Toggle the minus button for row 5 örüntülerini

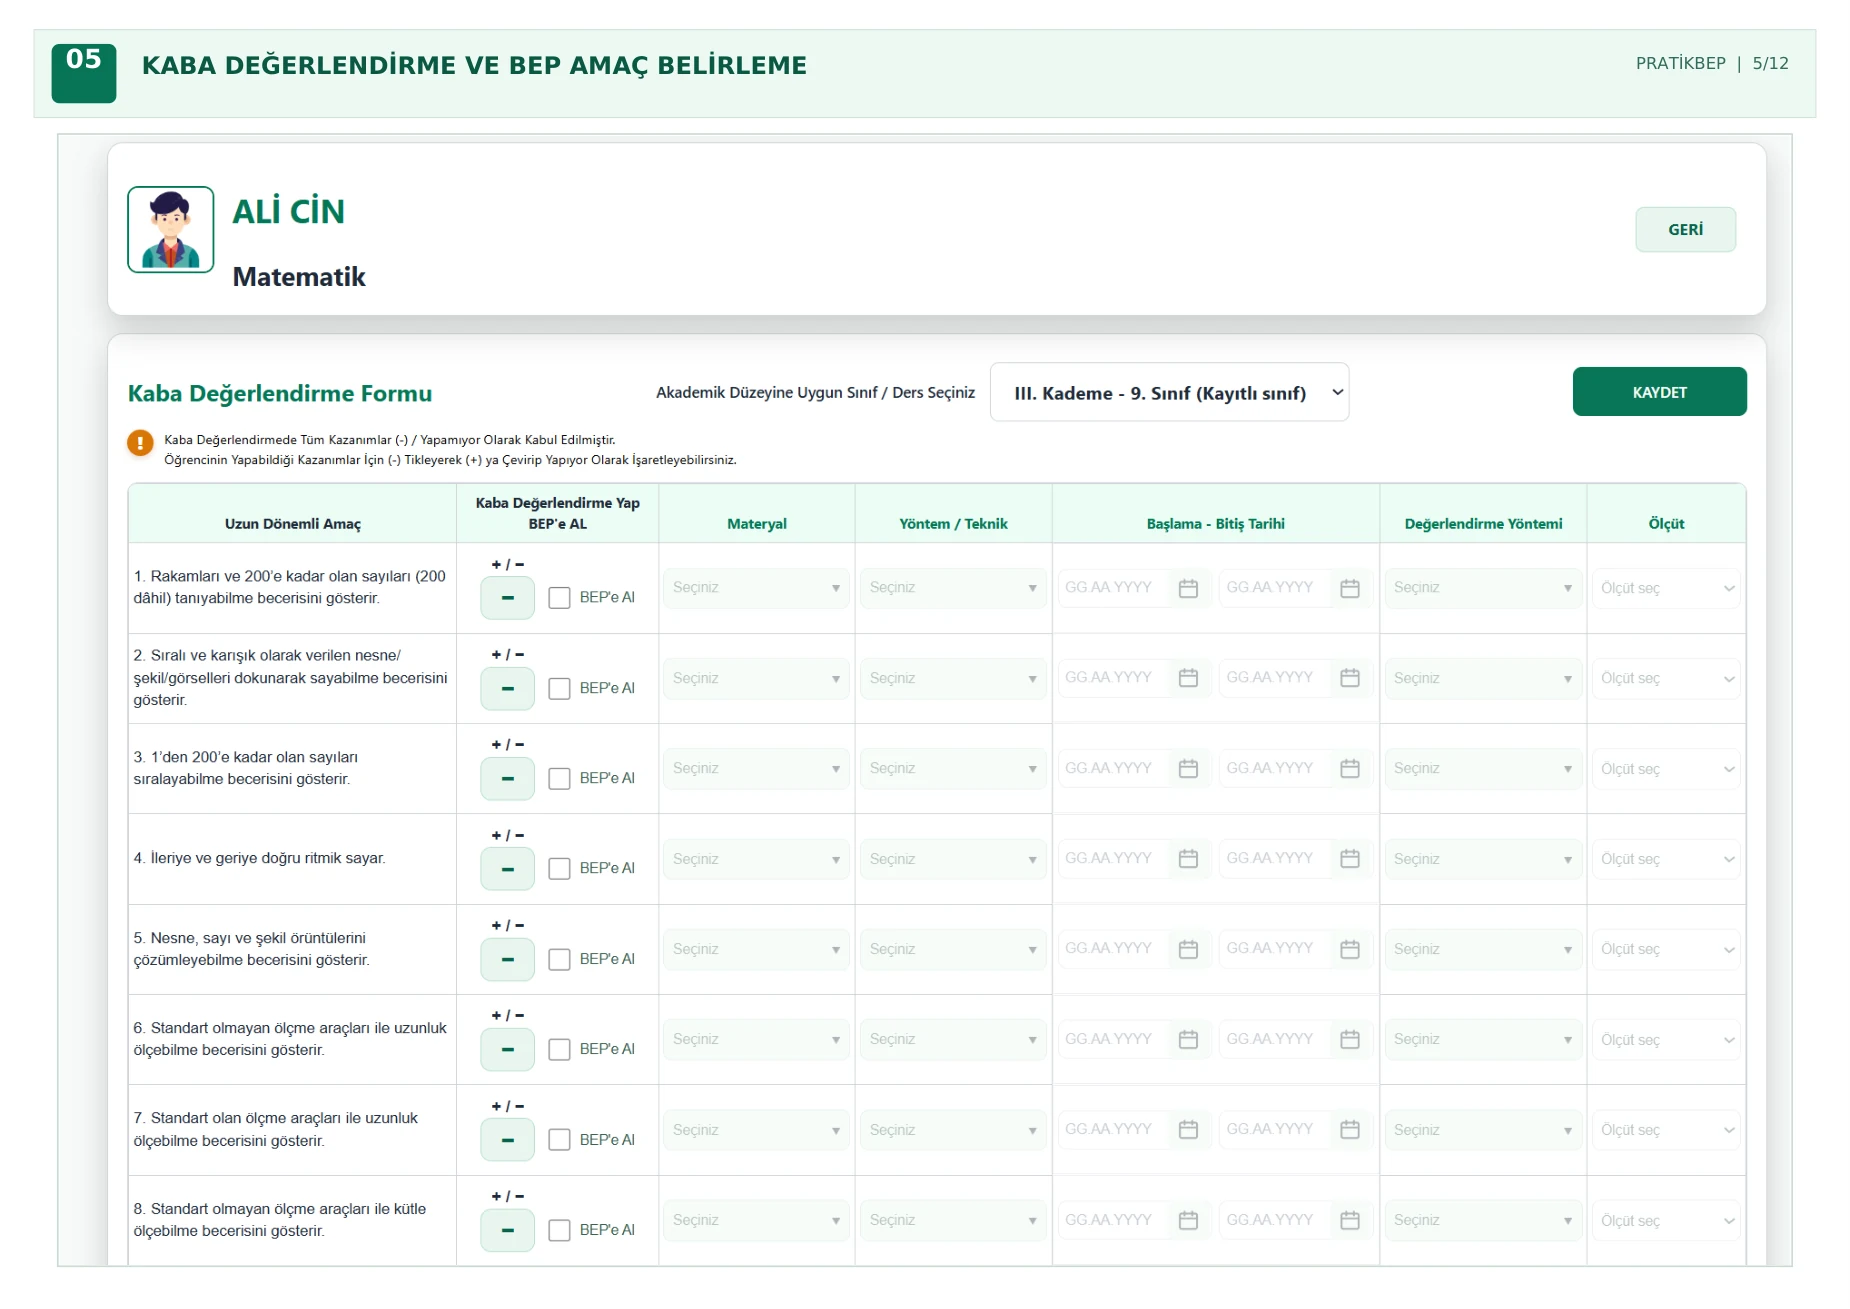508,959
